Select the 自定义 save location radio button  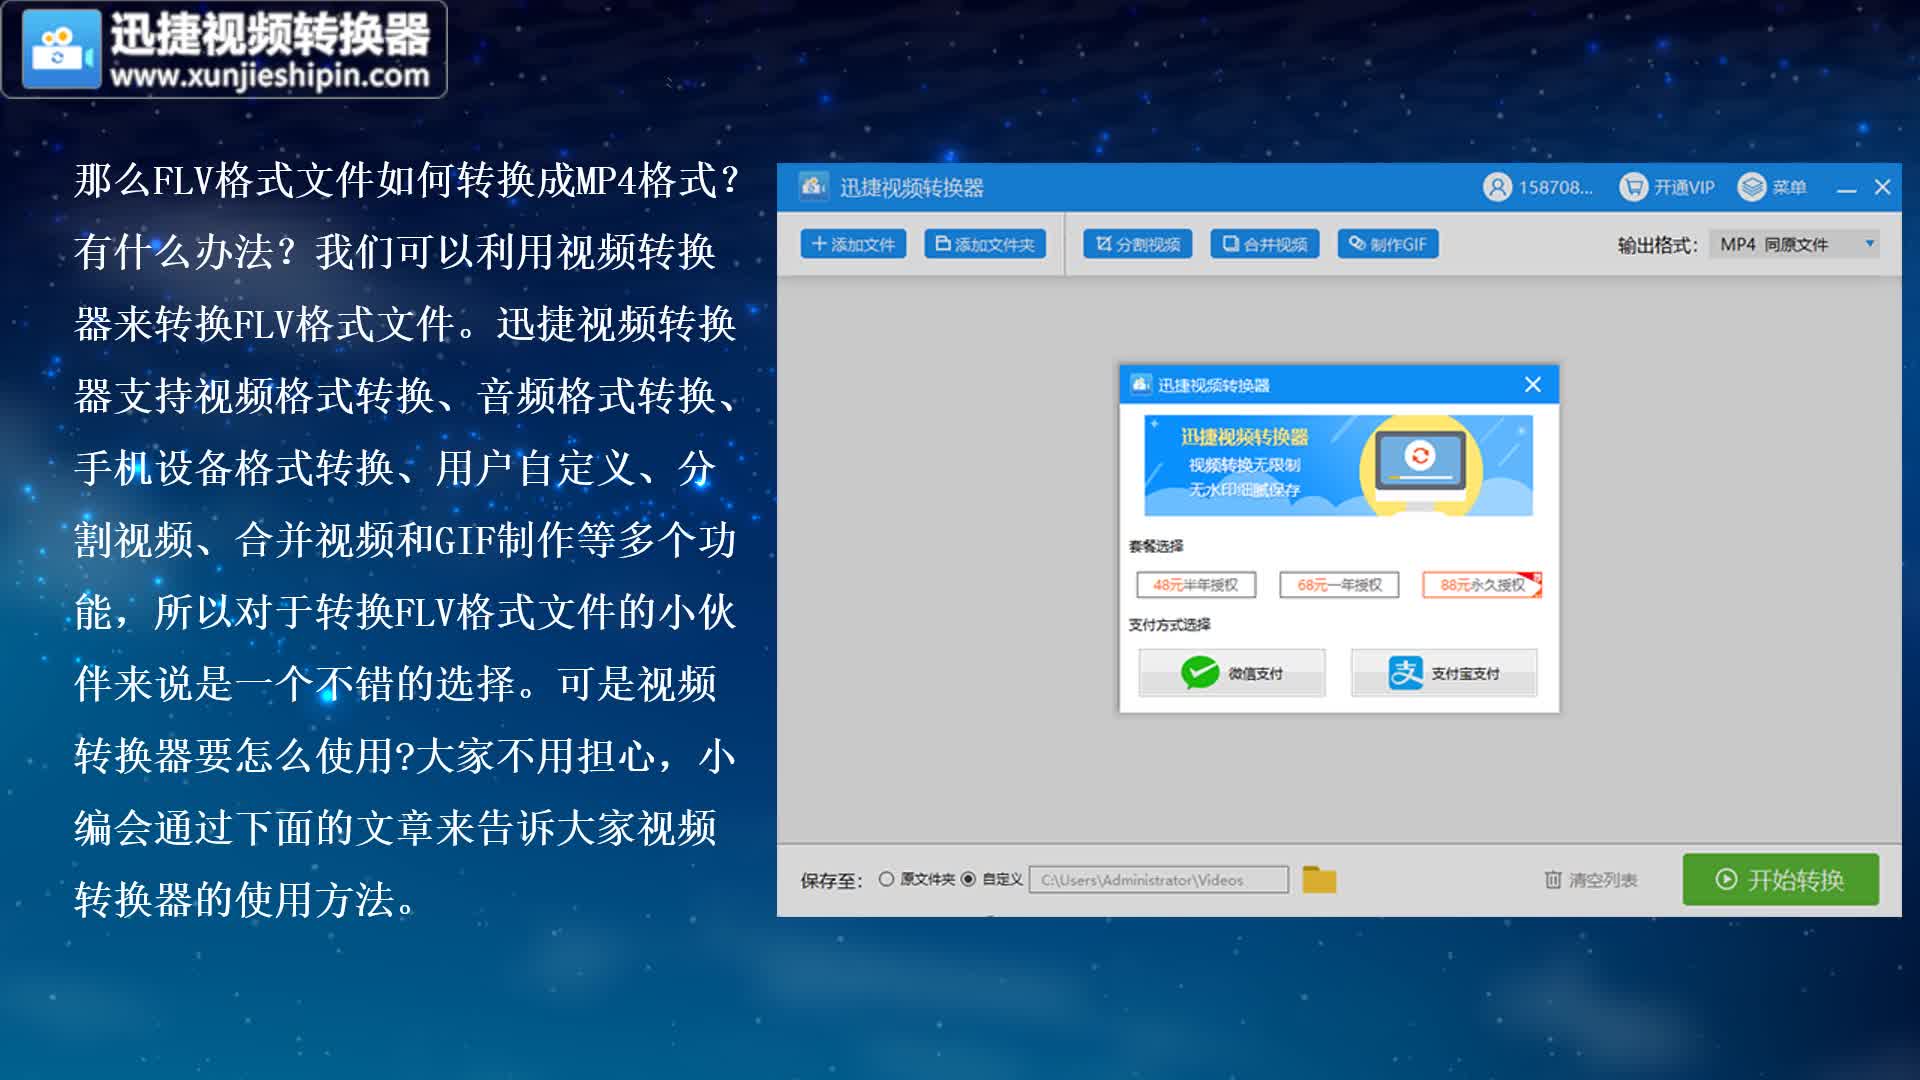coord(967,879)
